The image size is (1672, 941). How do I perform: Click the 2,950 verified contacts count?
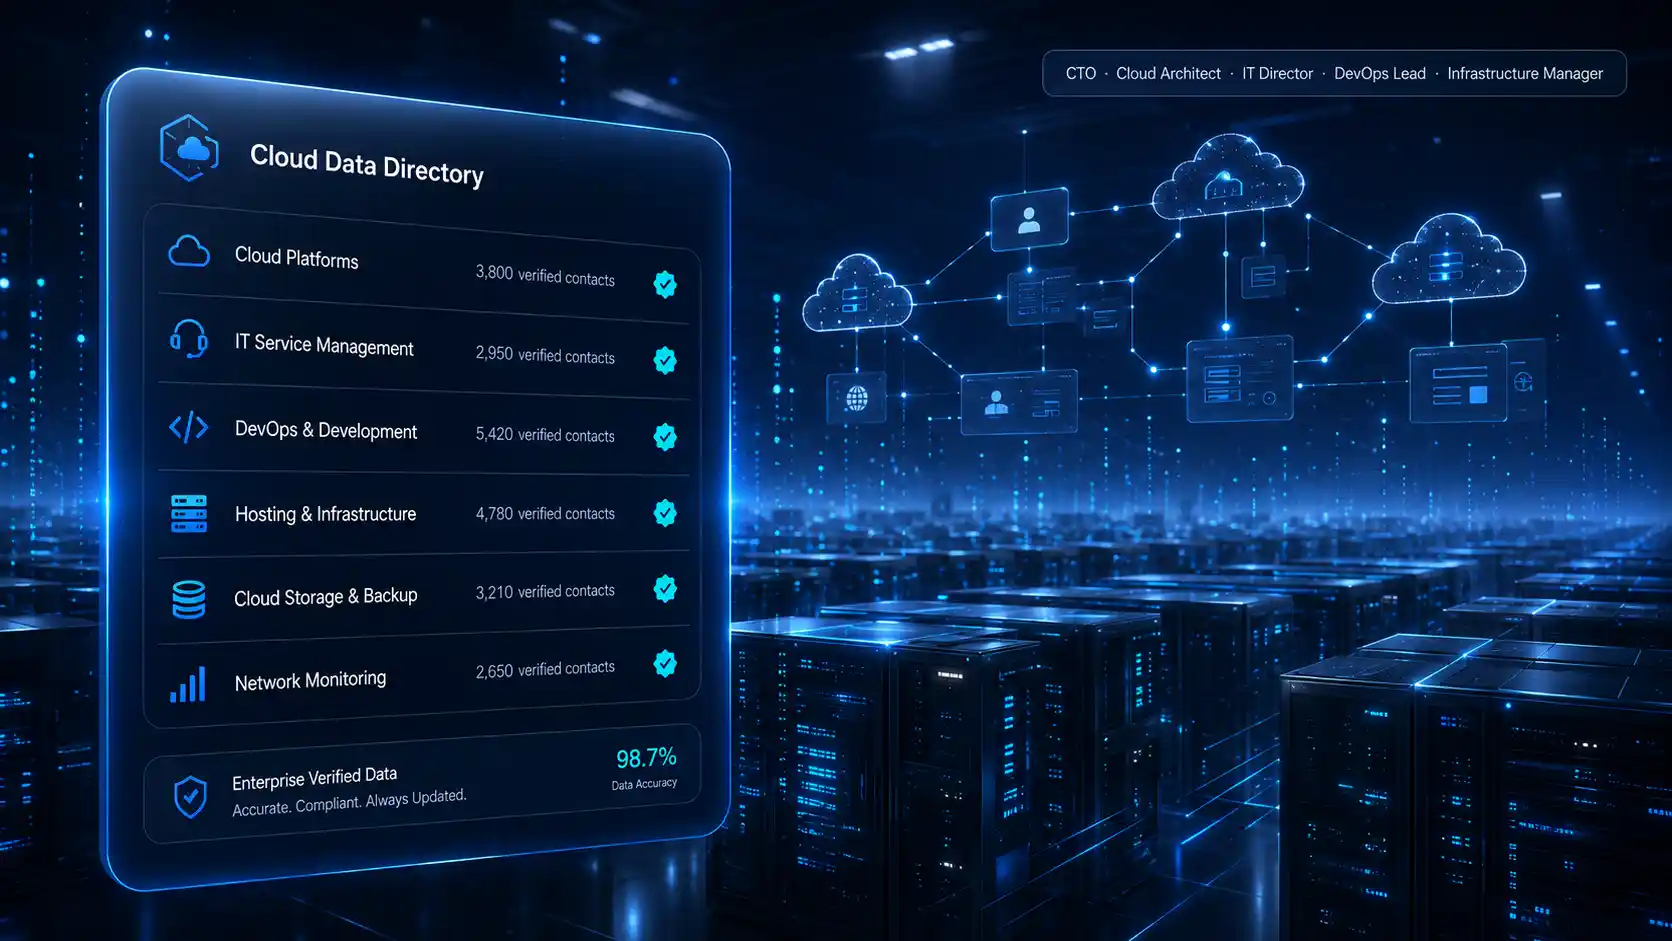(545, 355)
